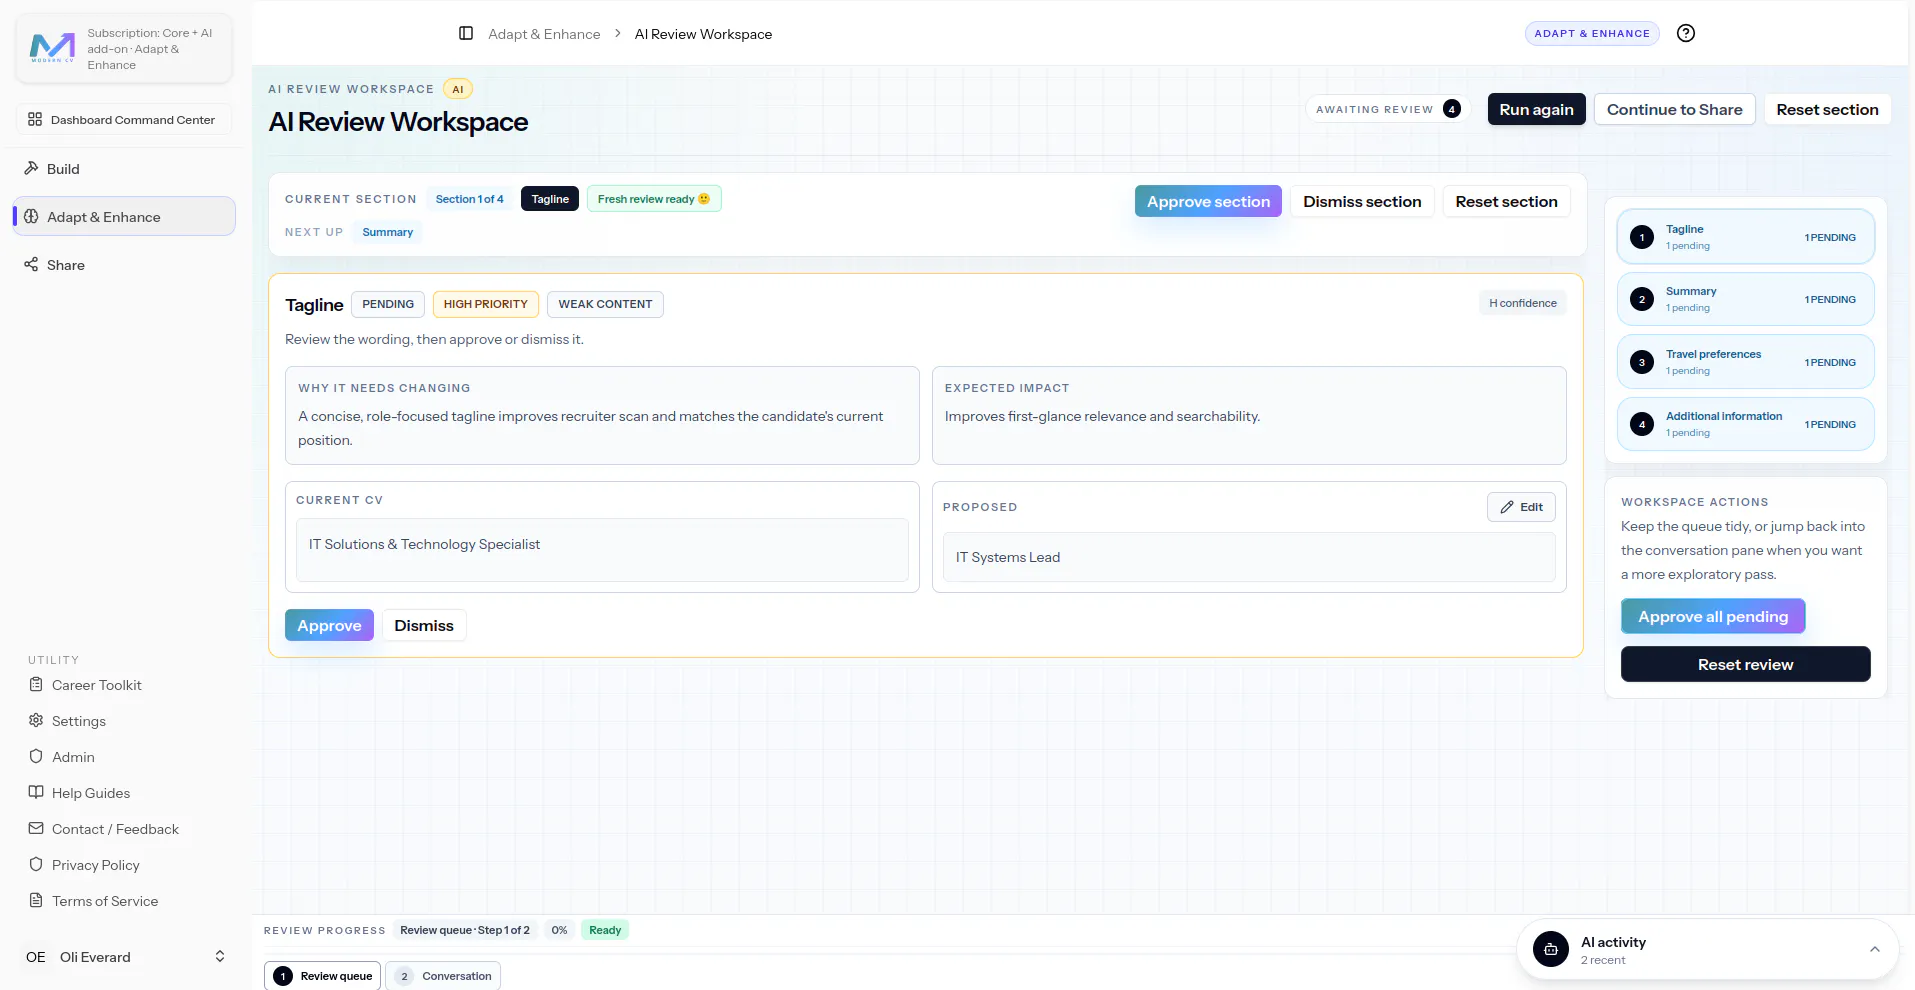Viewport: 1915px width, 990px height.
Task: Click the Ready status chip
Action: click(x=605, y=930)
